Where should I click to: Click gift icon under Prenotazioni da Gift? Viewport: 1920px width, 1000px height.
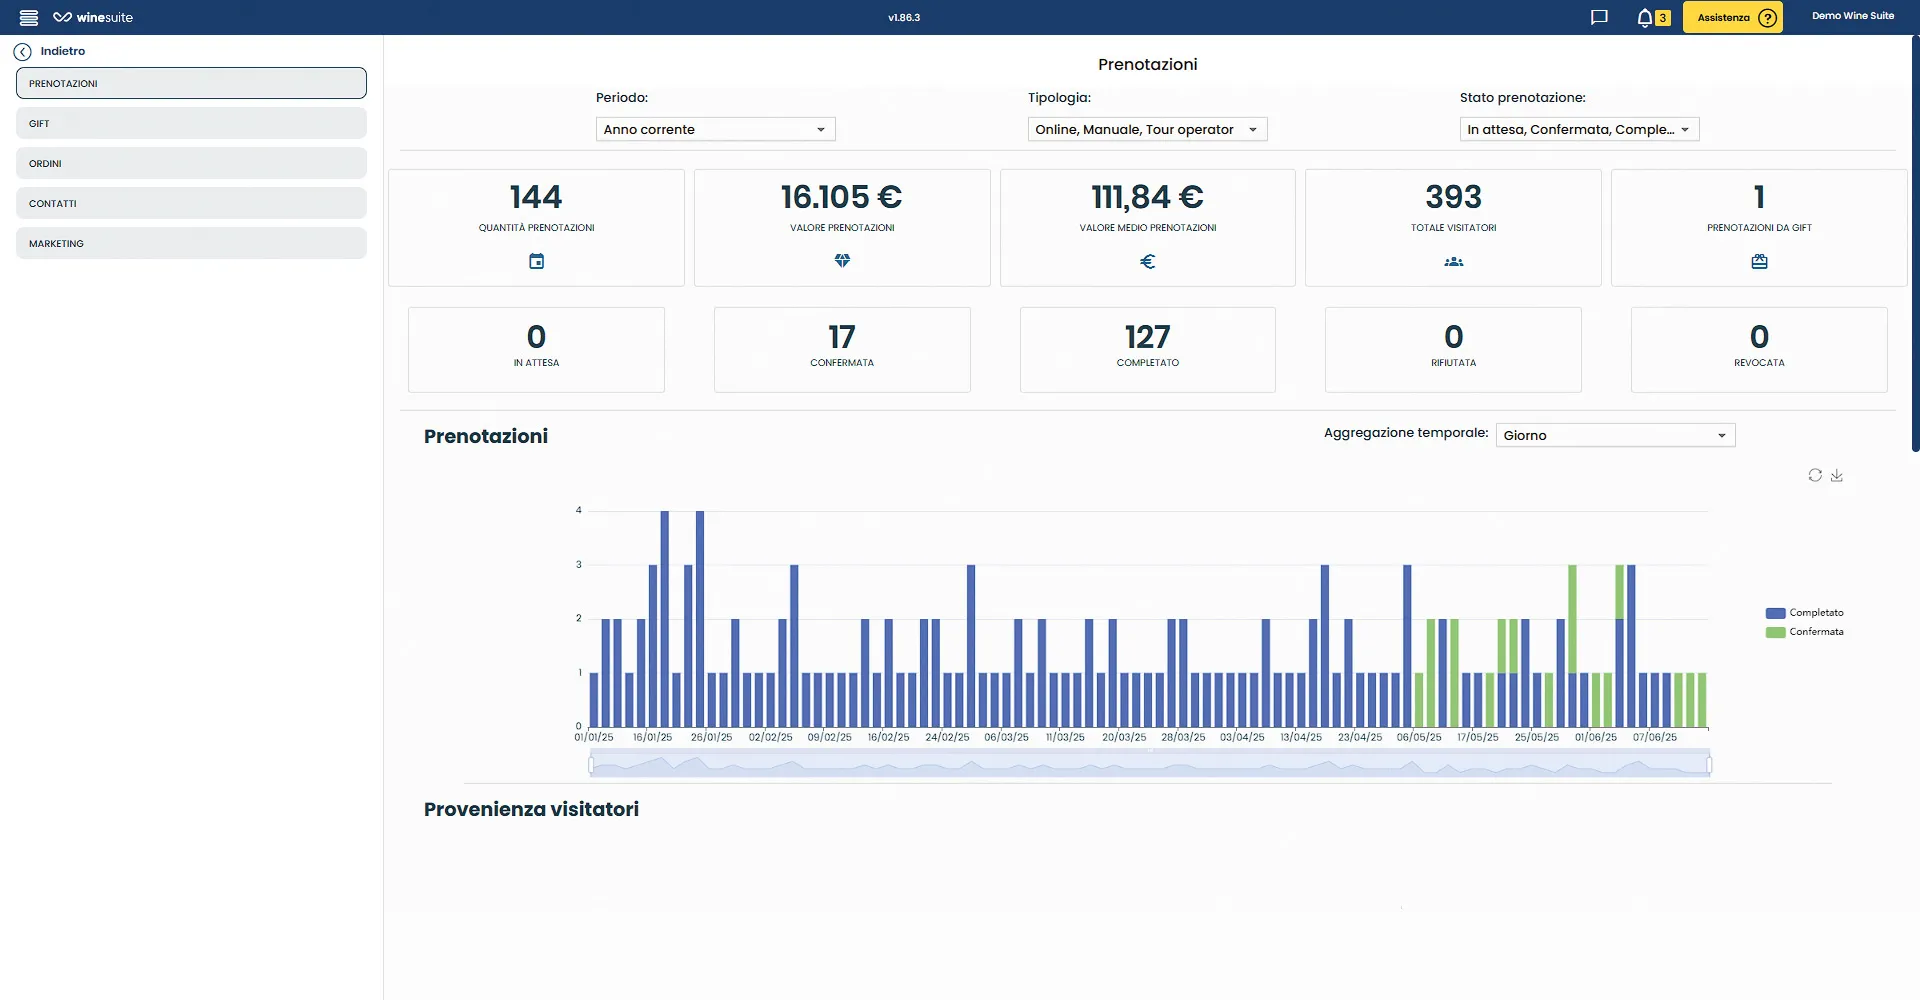(1759, 262)
